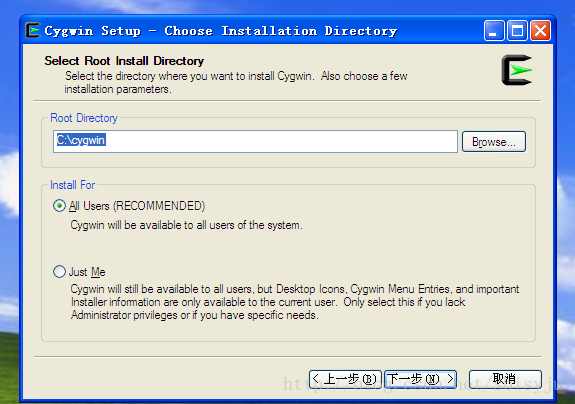The image size is (575, 404).
Task: Proceed with the 下一步(N) button
Action: (x=420, y=379)
